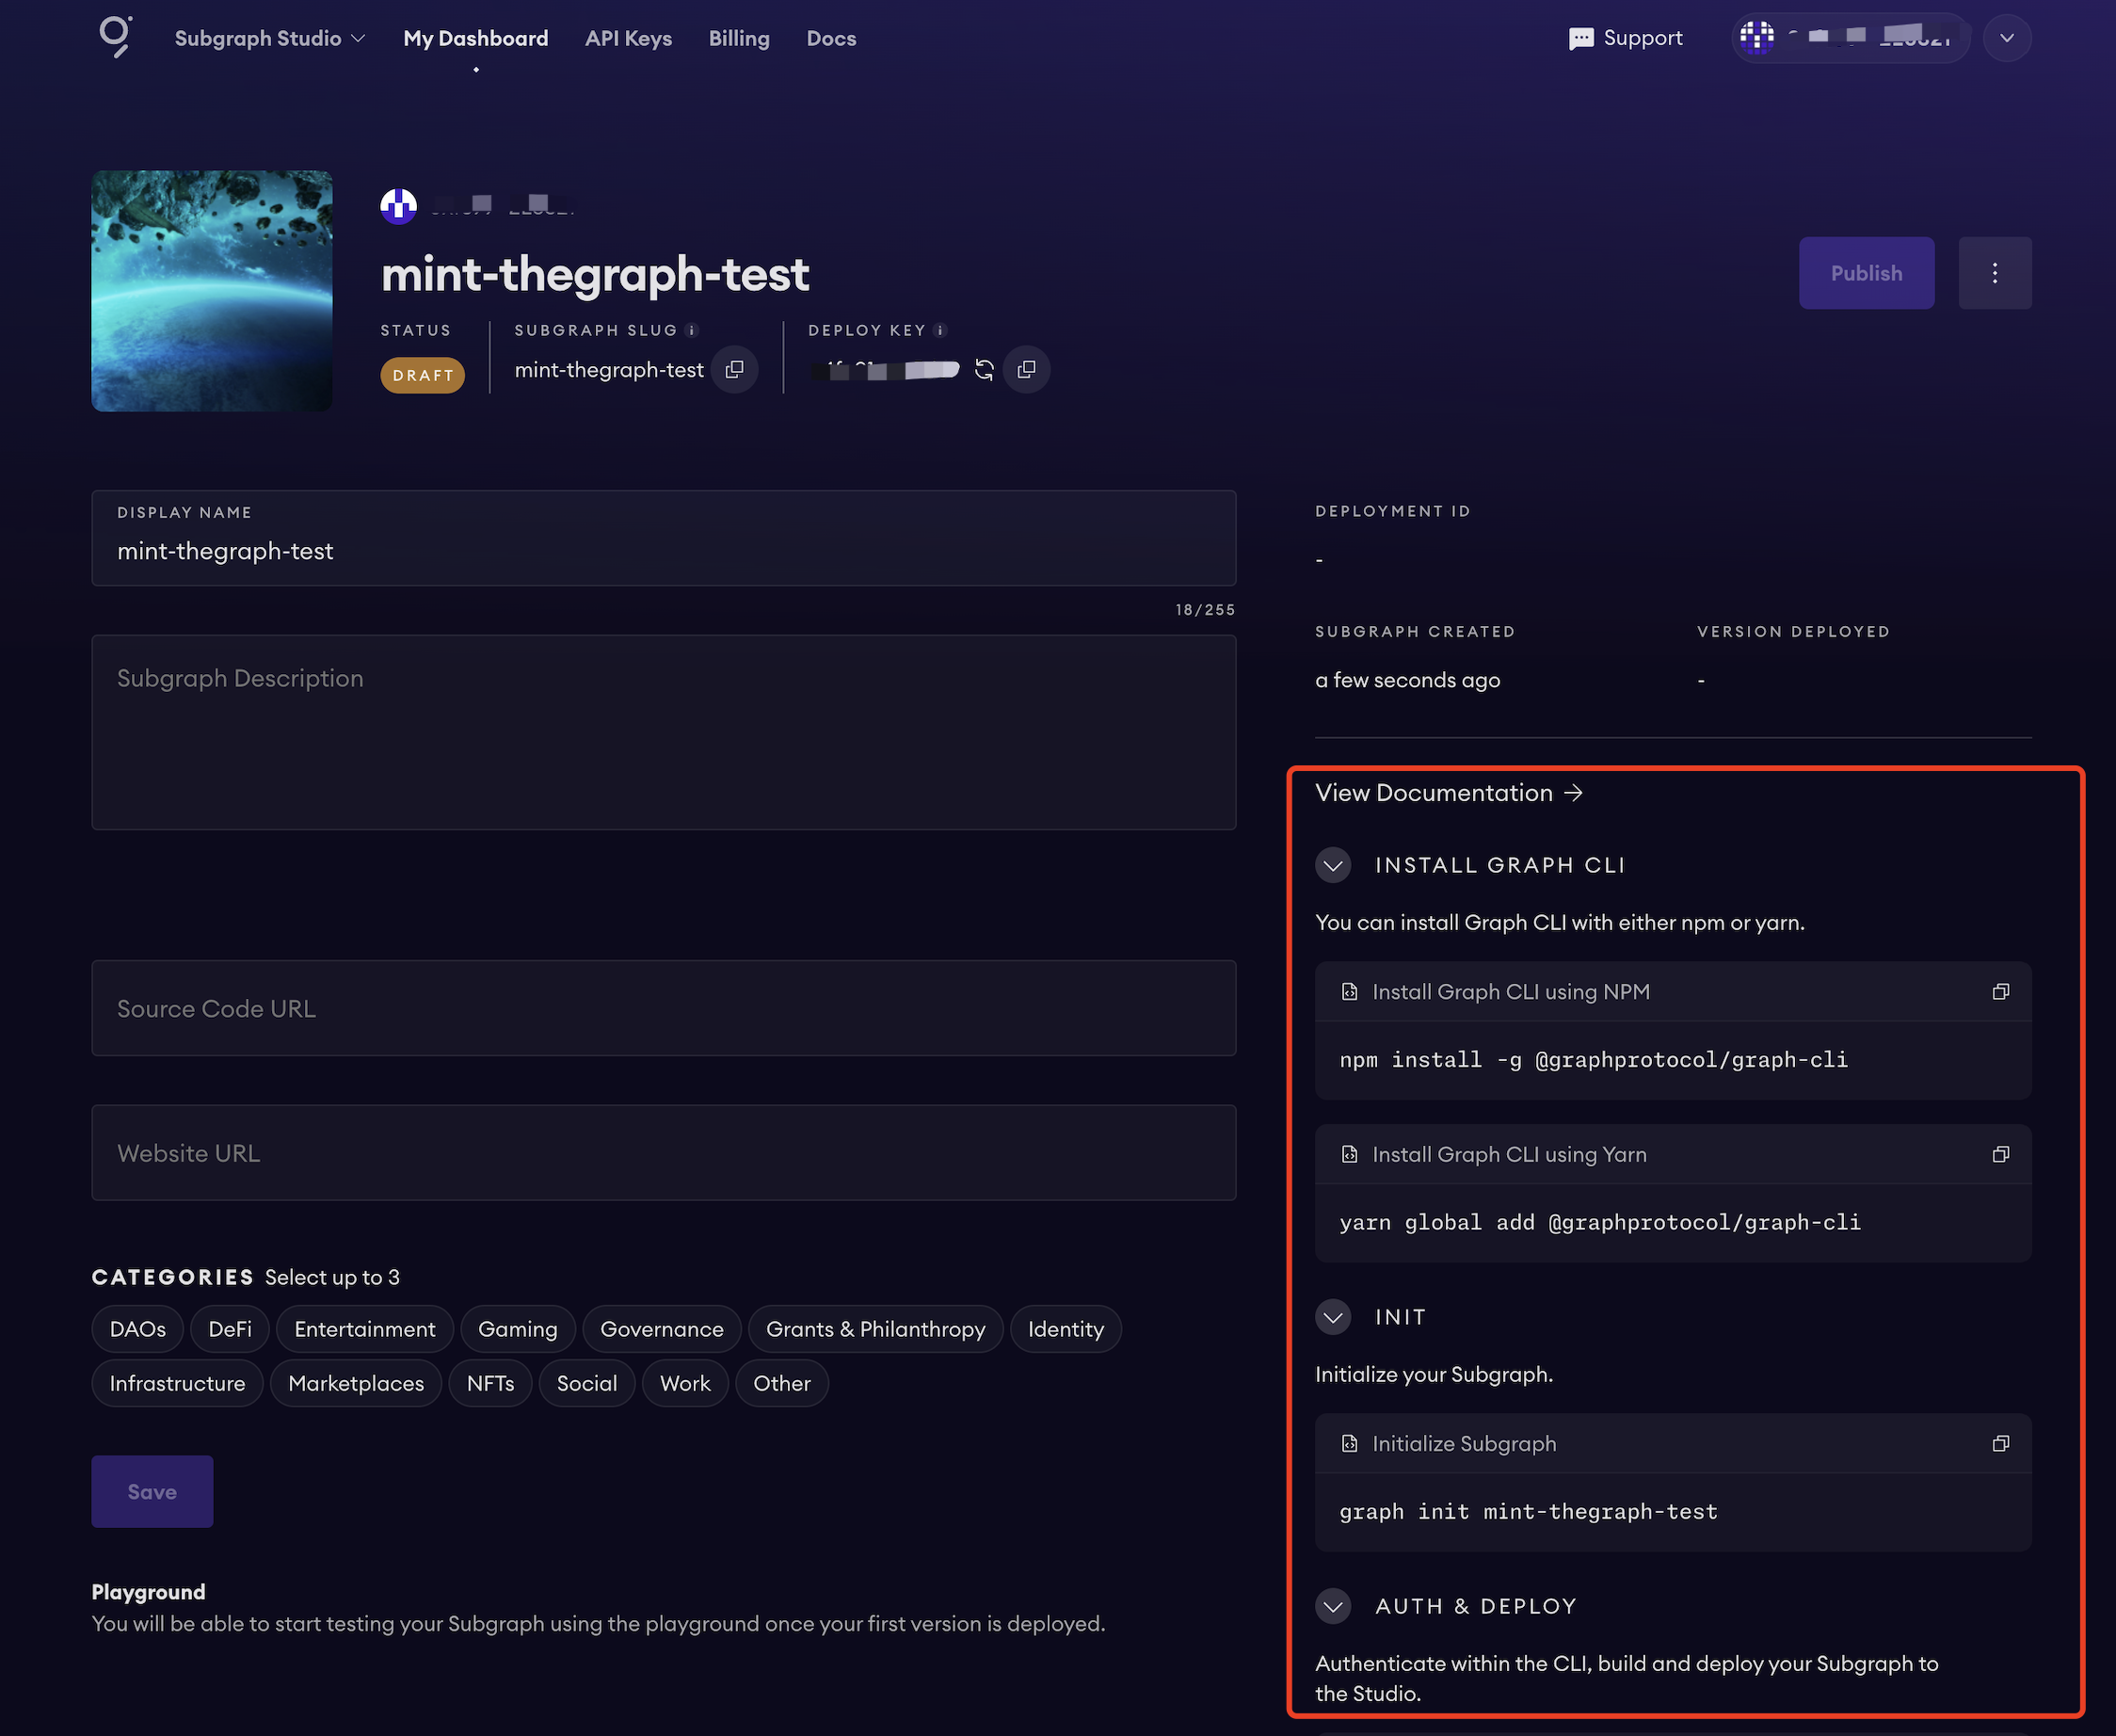Click the account avatar in header
The height and width of the screenshot is (1736, 2116).
click(x=1757, y=38)
